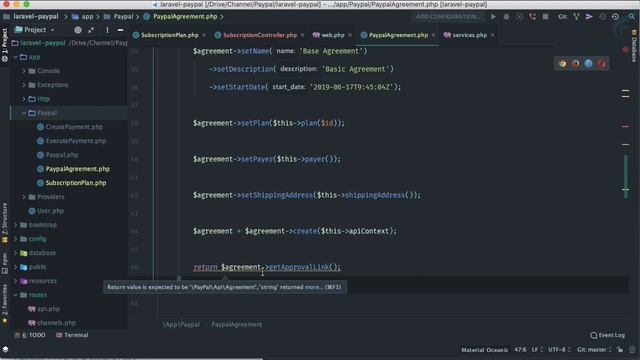Click the collapse all icon in Project panel
Image resolution: width=640 pixels, height=360 pixels.
tap(91, 30)
